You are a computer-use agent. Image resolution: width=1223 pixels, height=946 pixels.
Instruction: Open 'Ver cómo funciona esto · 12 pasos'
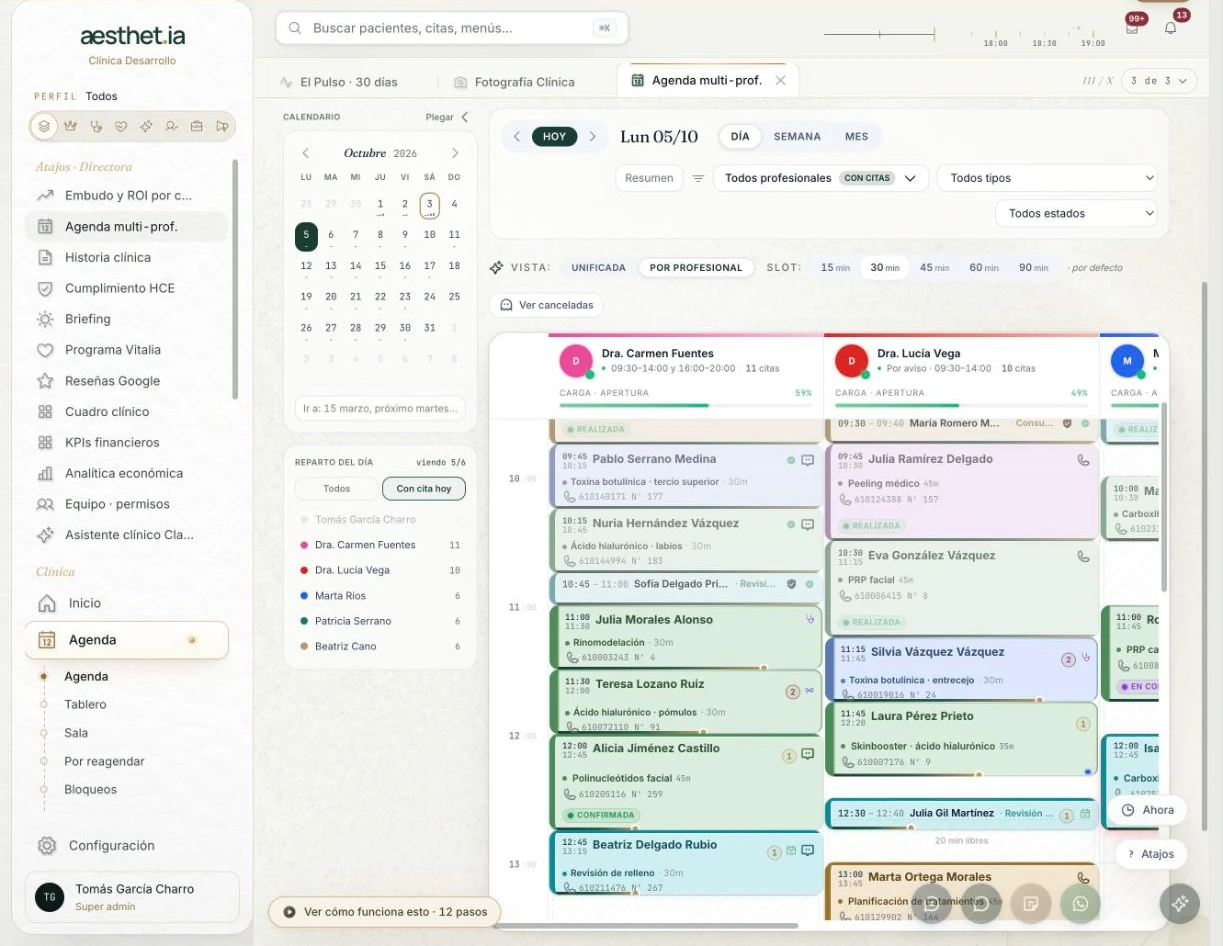(384, 912)
